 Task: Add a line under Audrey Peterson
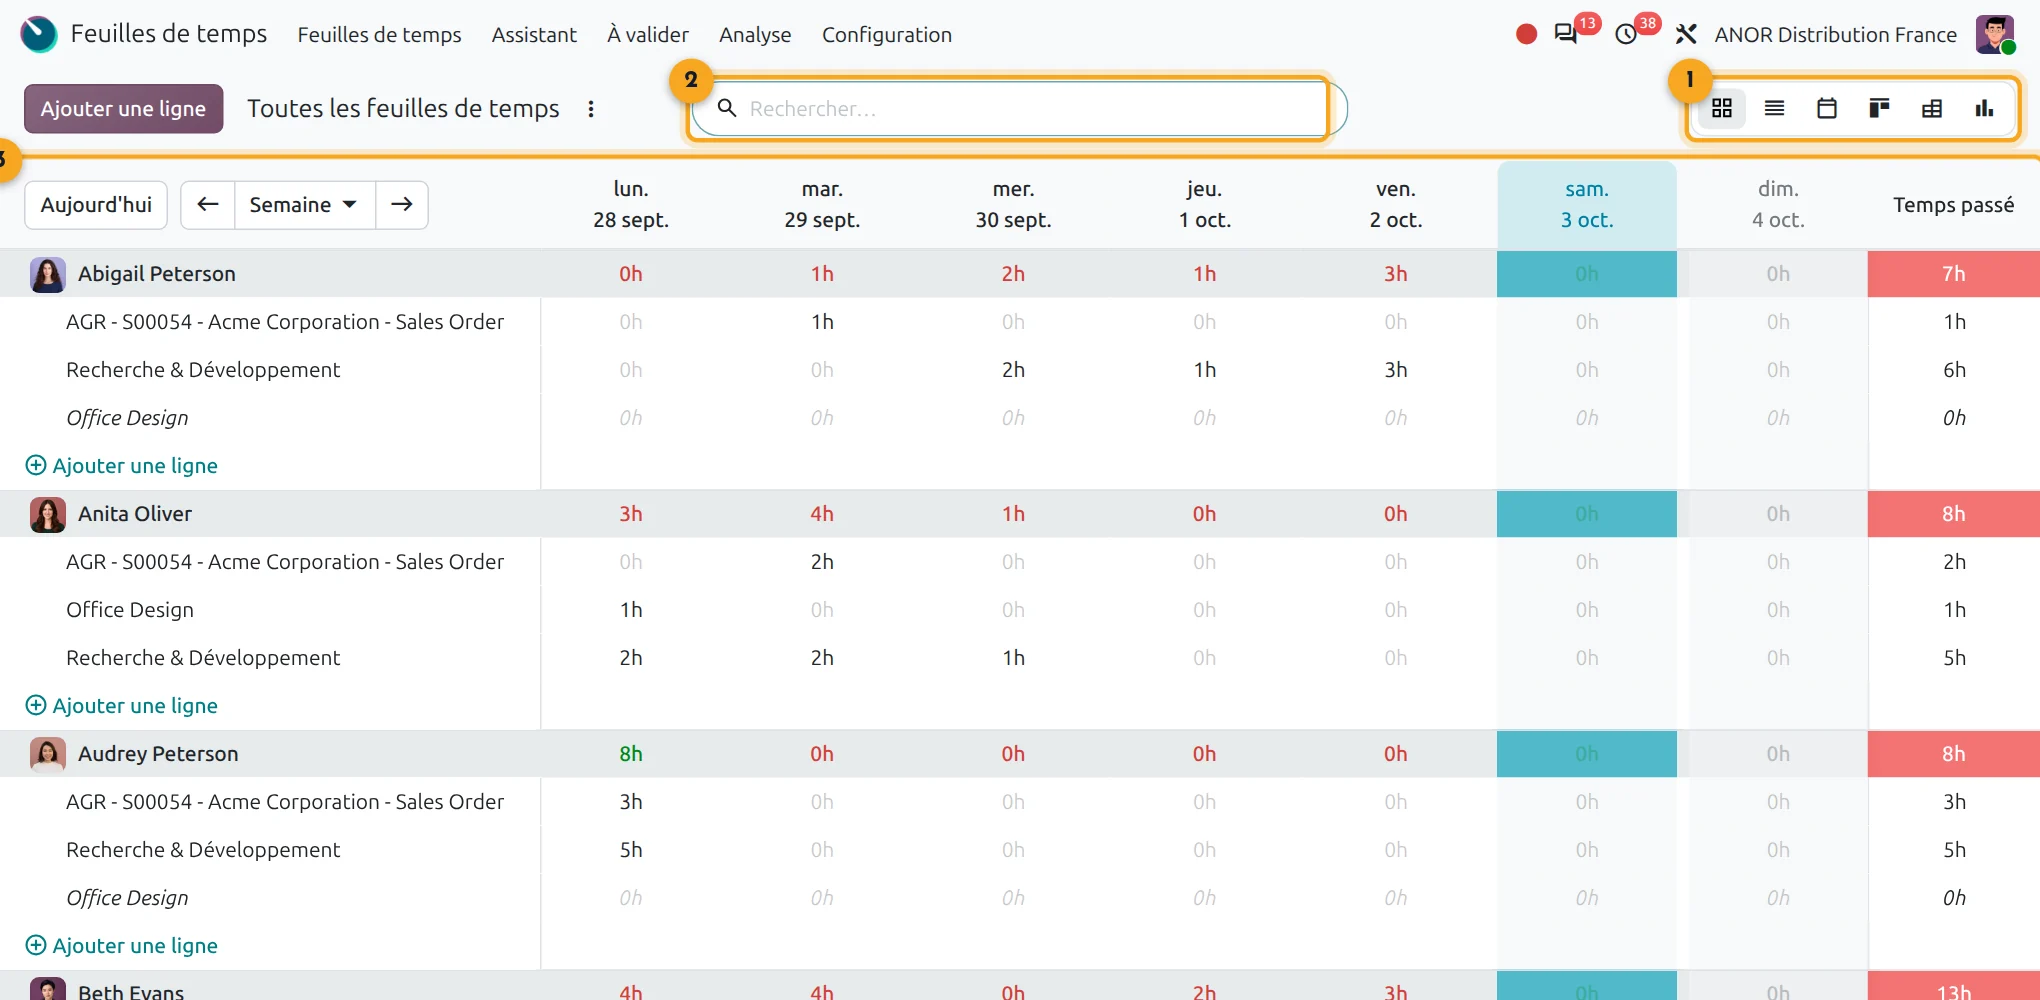click(x=121, y=946)
